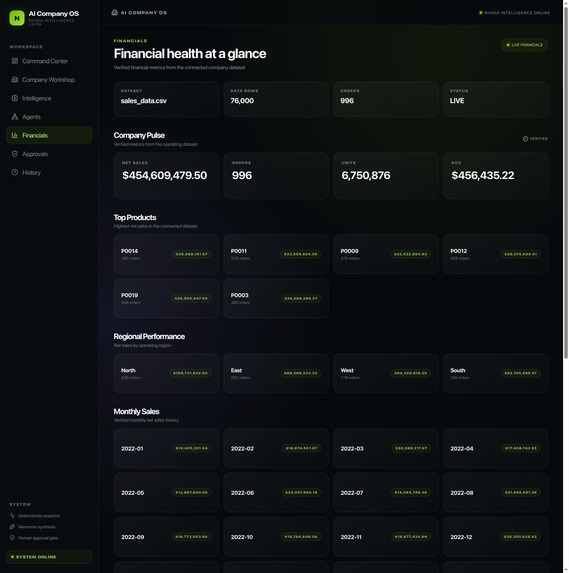The width and height of the screenshot is (569, 573).
Task: Click the 'LIVE' status value
Action: tap(457, 101)
